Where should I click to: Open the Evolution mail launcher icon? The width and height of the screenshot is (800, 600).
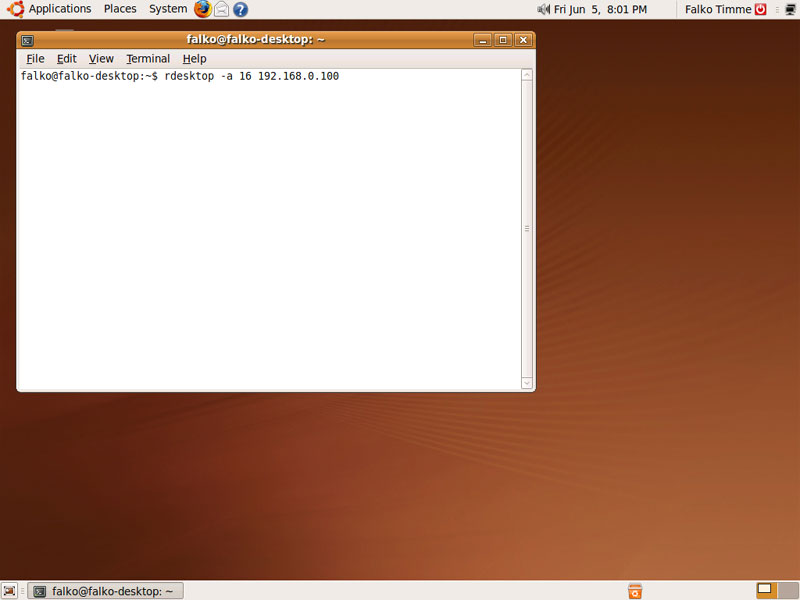coord(221,9)
